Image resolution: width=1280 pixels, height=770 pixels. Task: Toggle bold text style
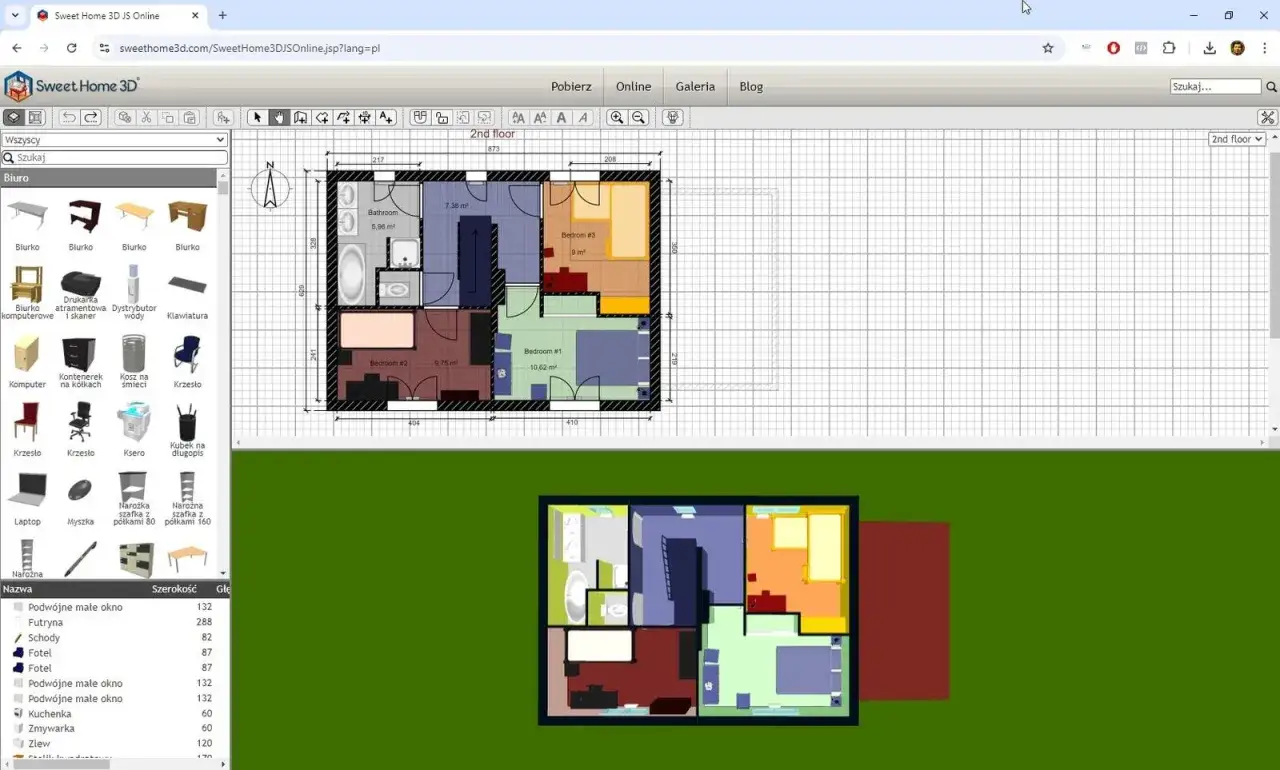[561, 117]
